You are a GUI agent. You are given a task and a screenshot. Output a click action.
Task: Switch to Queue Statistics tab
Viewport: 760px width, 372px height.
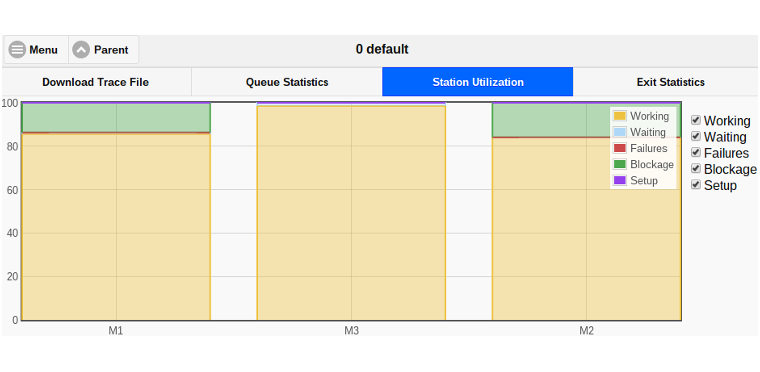click(287, 82)
